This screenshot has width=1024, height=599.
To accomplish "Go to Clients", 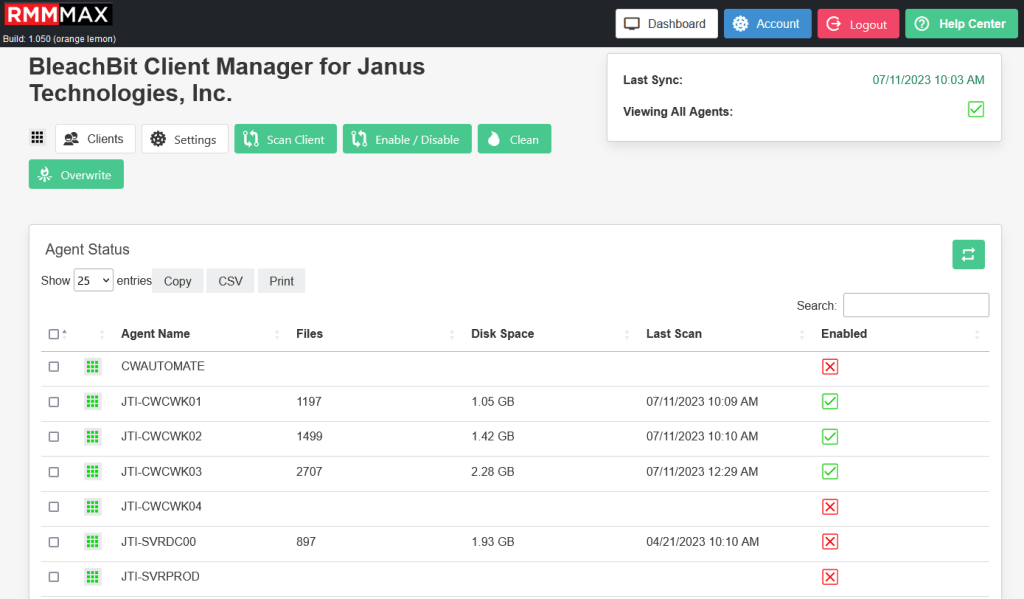I will 95,138.
